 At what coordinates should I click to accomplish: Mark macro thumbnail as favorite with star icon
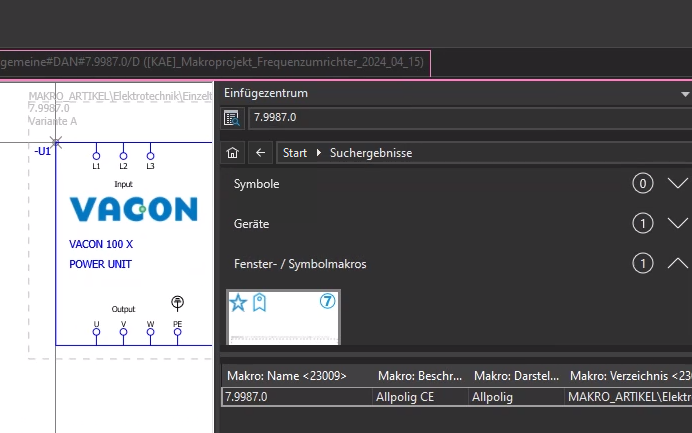point(238,303)
